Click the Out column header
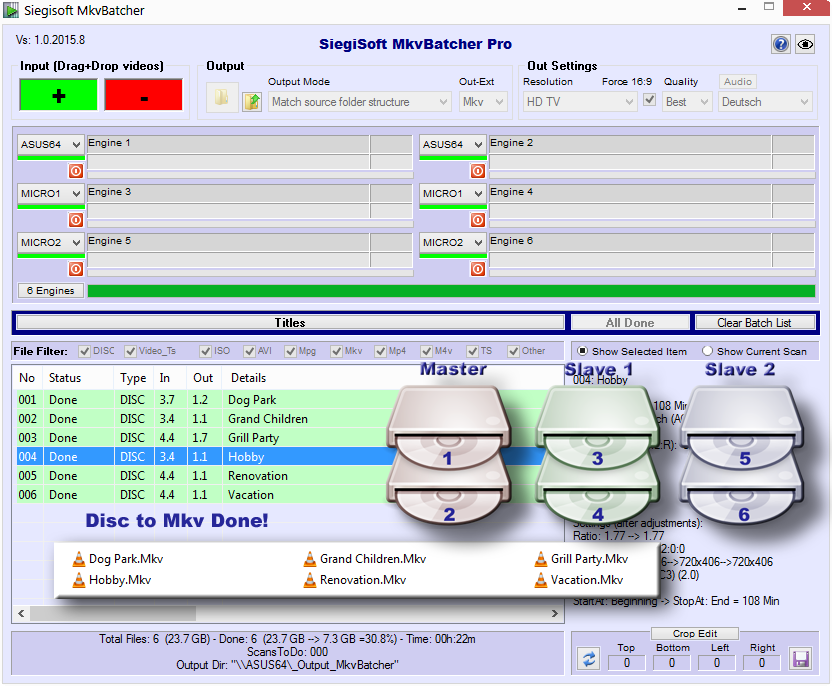 click(203, 378)
